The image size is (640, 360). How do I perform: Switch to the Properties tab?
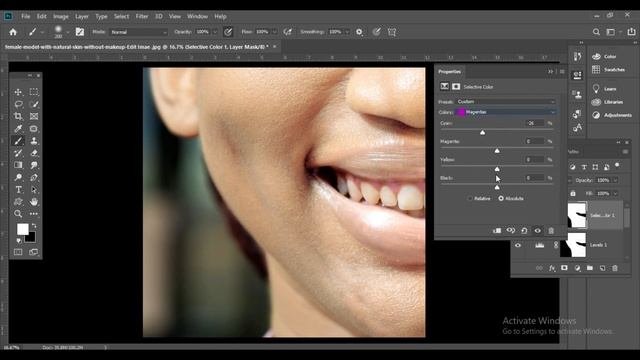point(449,71)
